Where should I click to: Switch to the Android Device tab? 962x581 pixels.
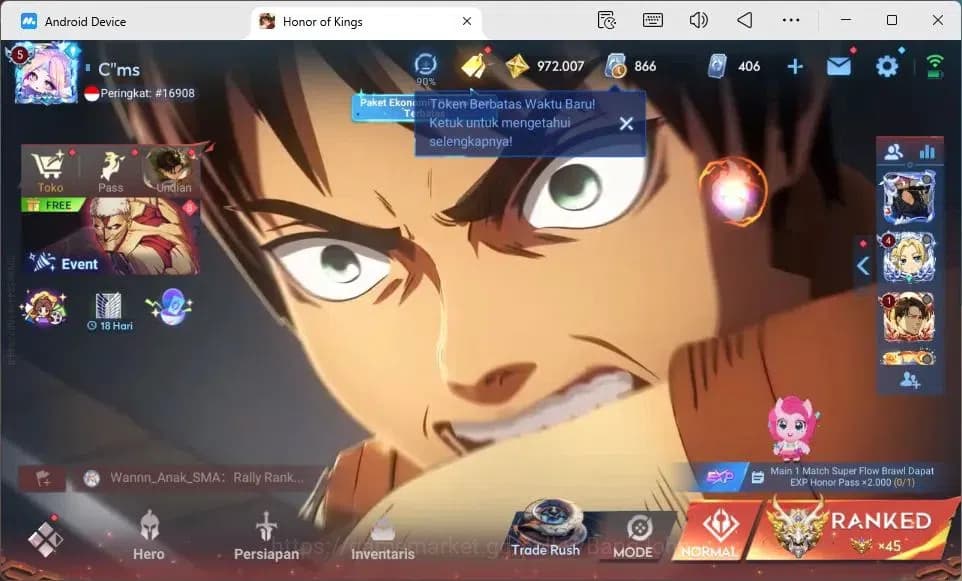click(x=74, y=21)
